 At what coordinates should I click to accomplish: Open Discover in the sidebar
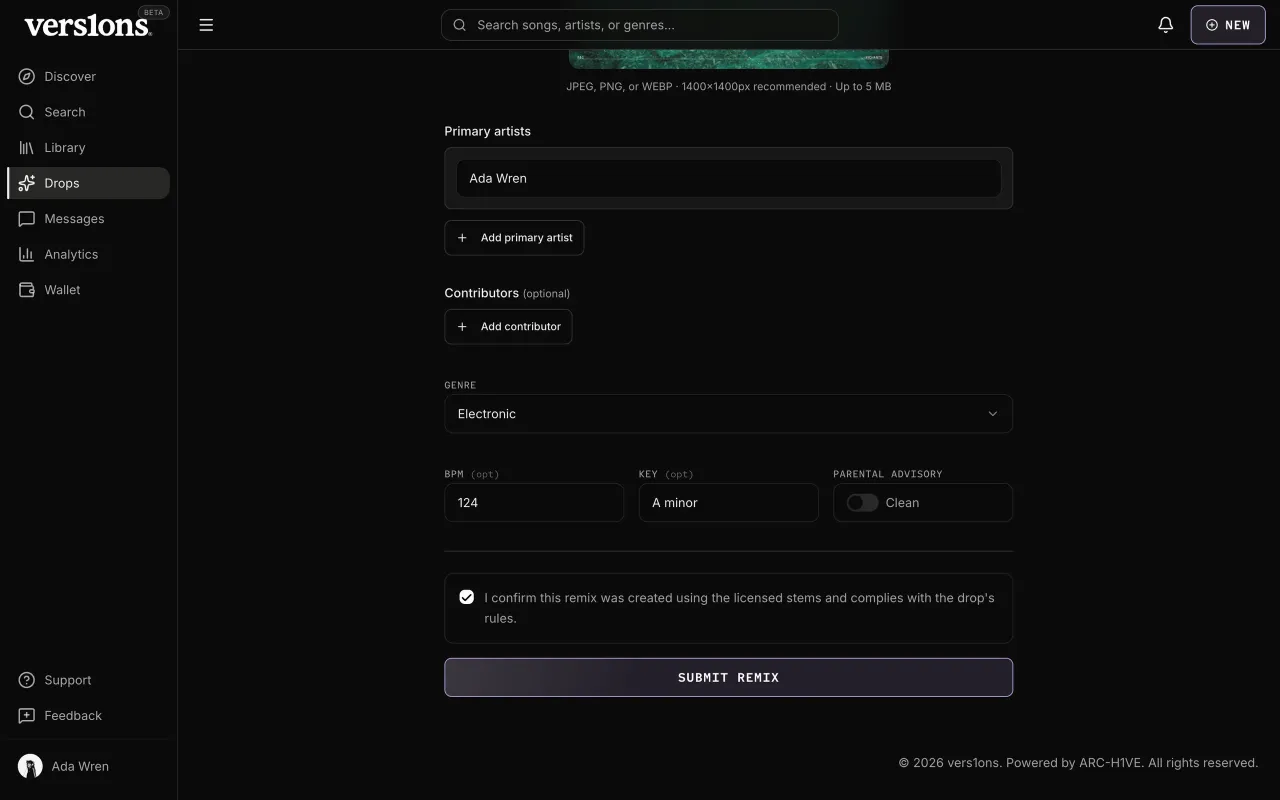[88, 76]
